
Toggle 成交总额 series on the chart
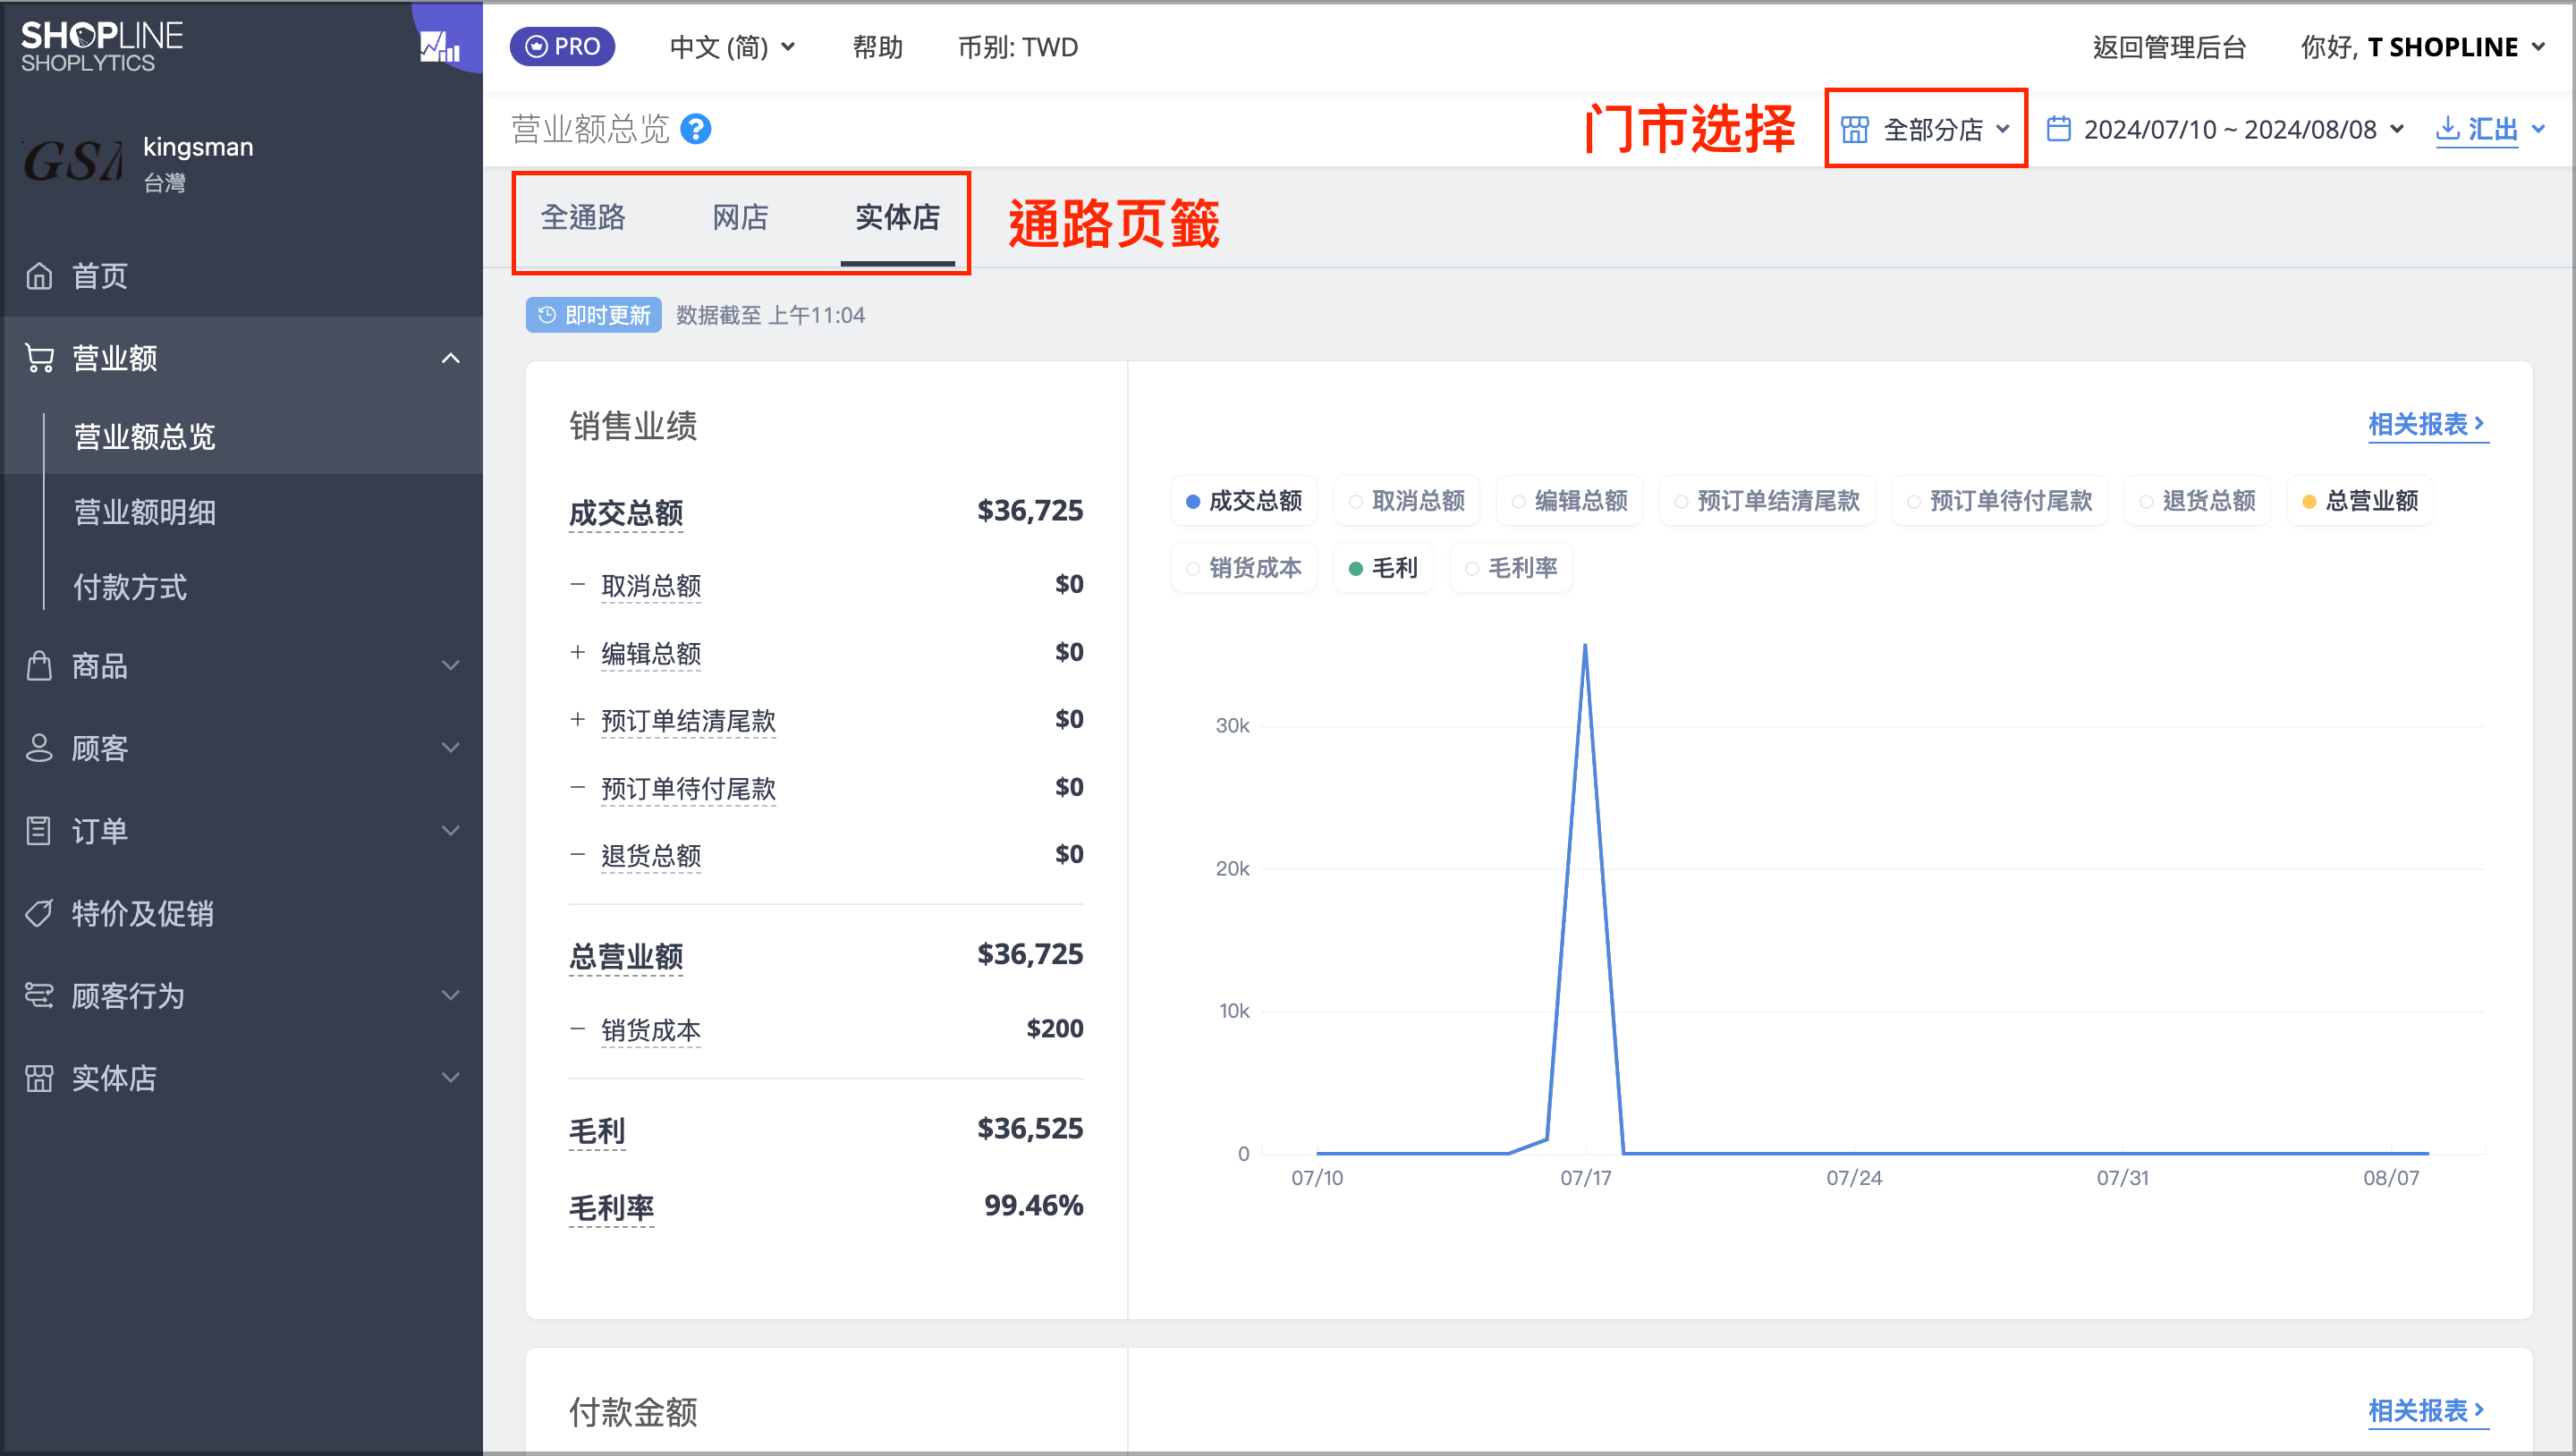coord(1243,500)
